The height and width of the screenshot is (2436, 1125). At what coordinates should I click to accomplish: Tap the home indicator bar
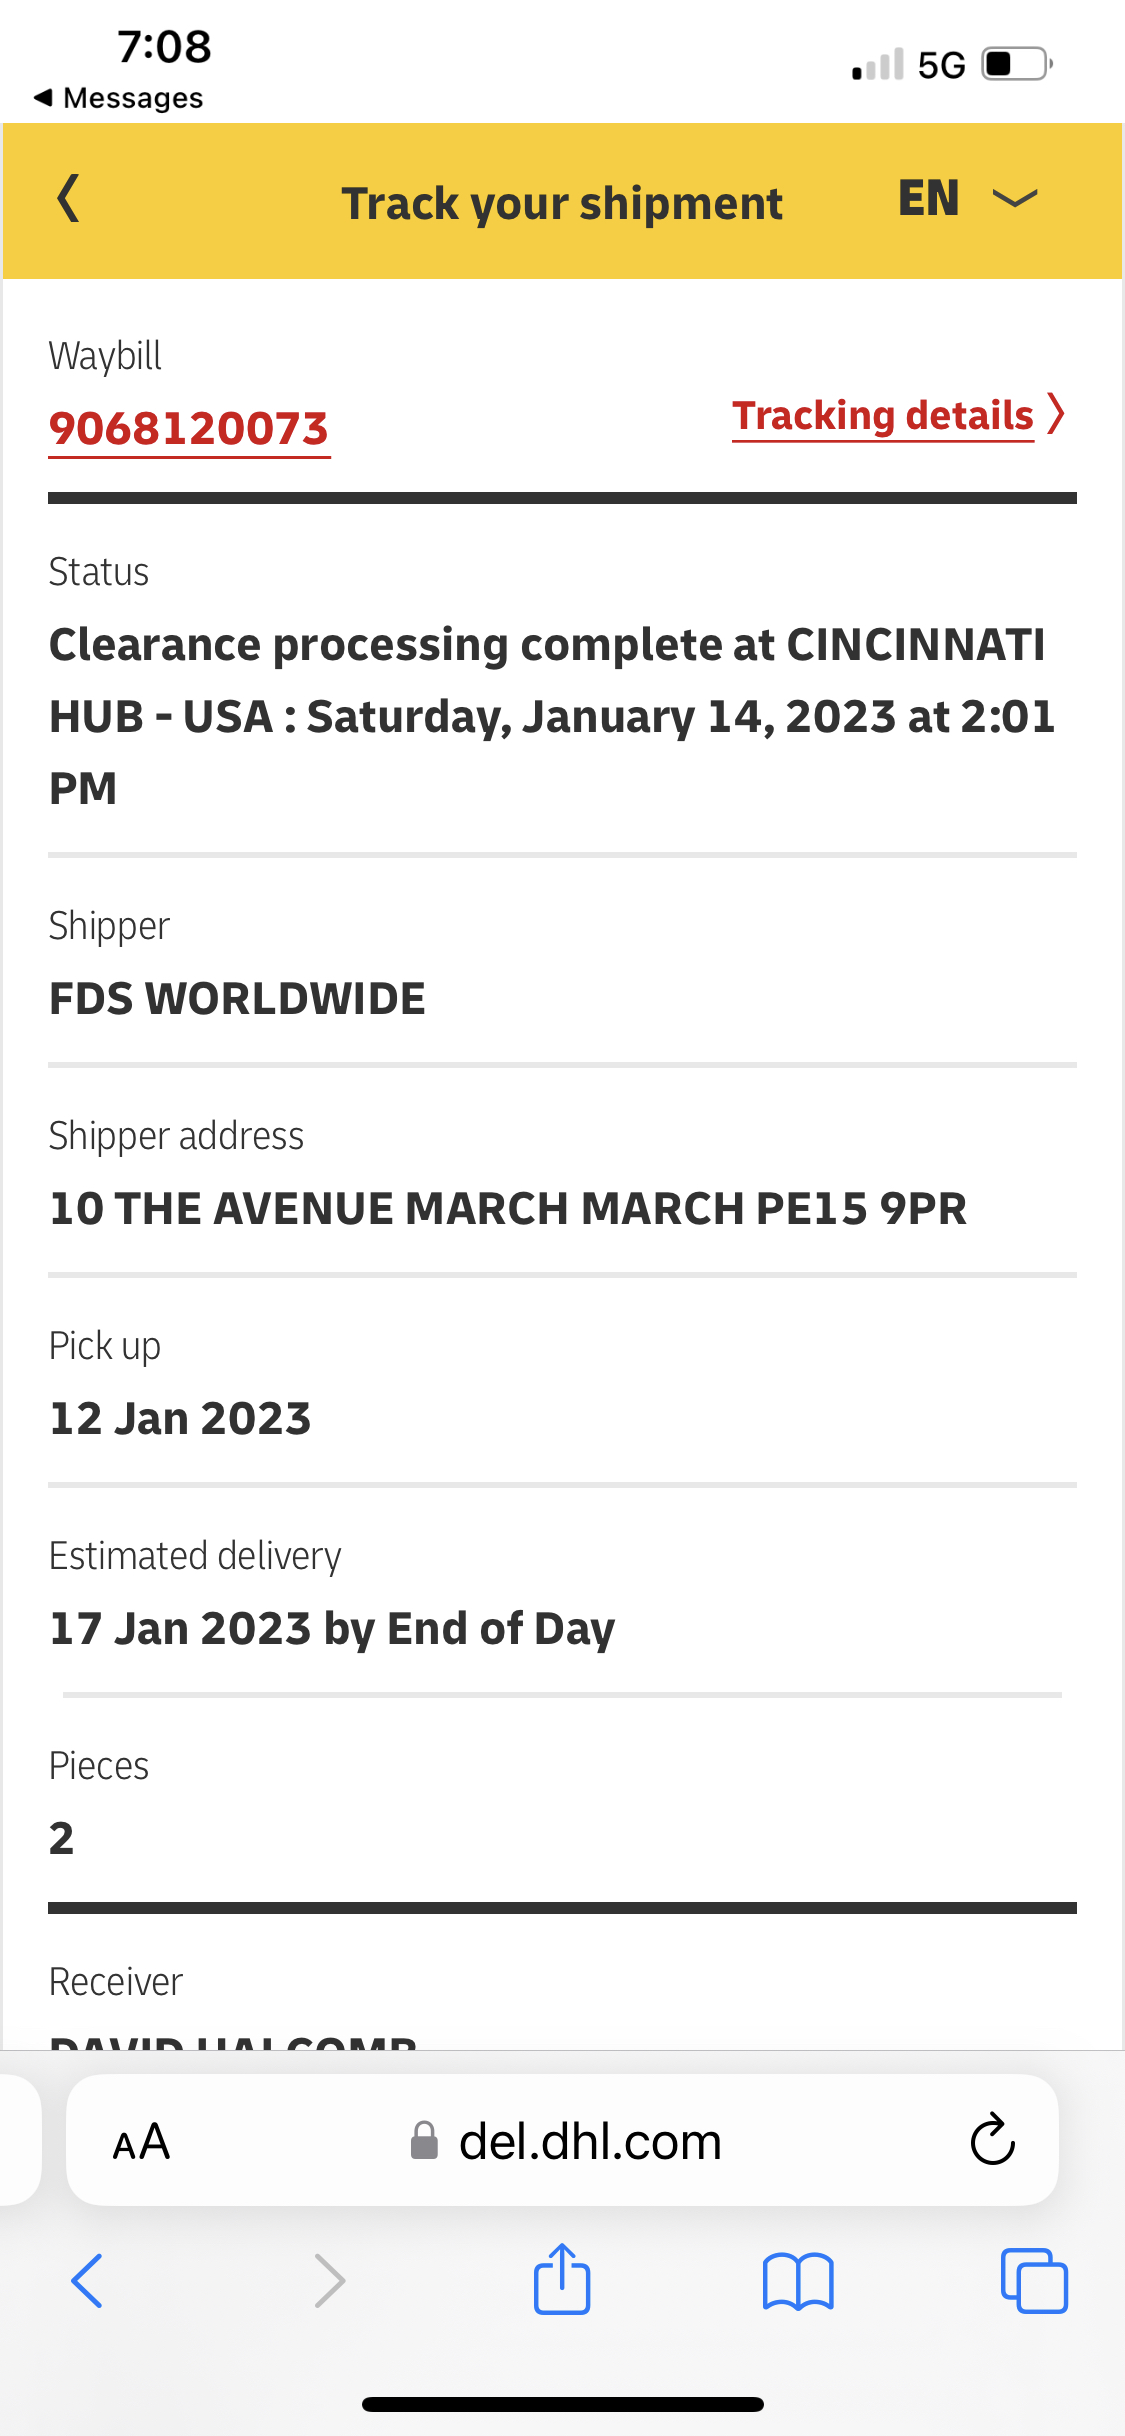[562, 2404]
